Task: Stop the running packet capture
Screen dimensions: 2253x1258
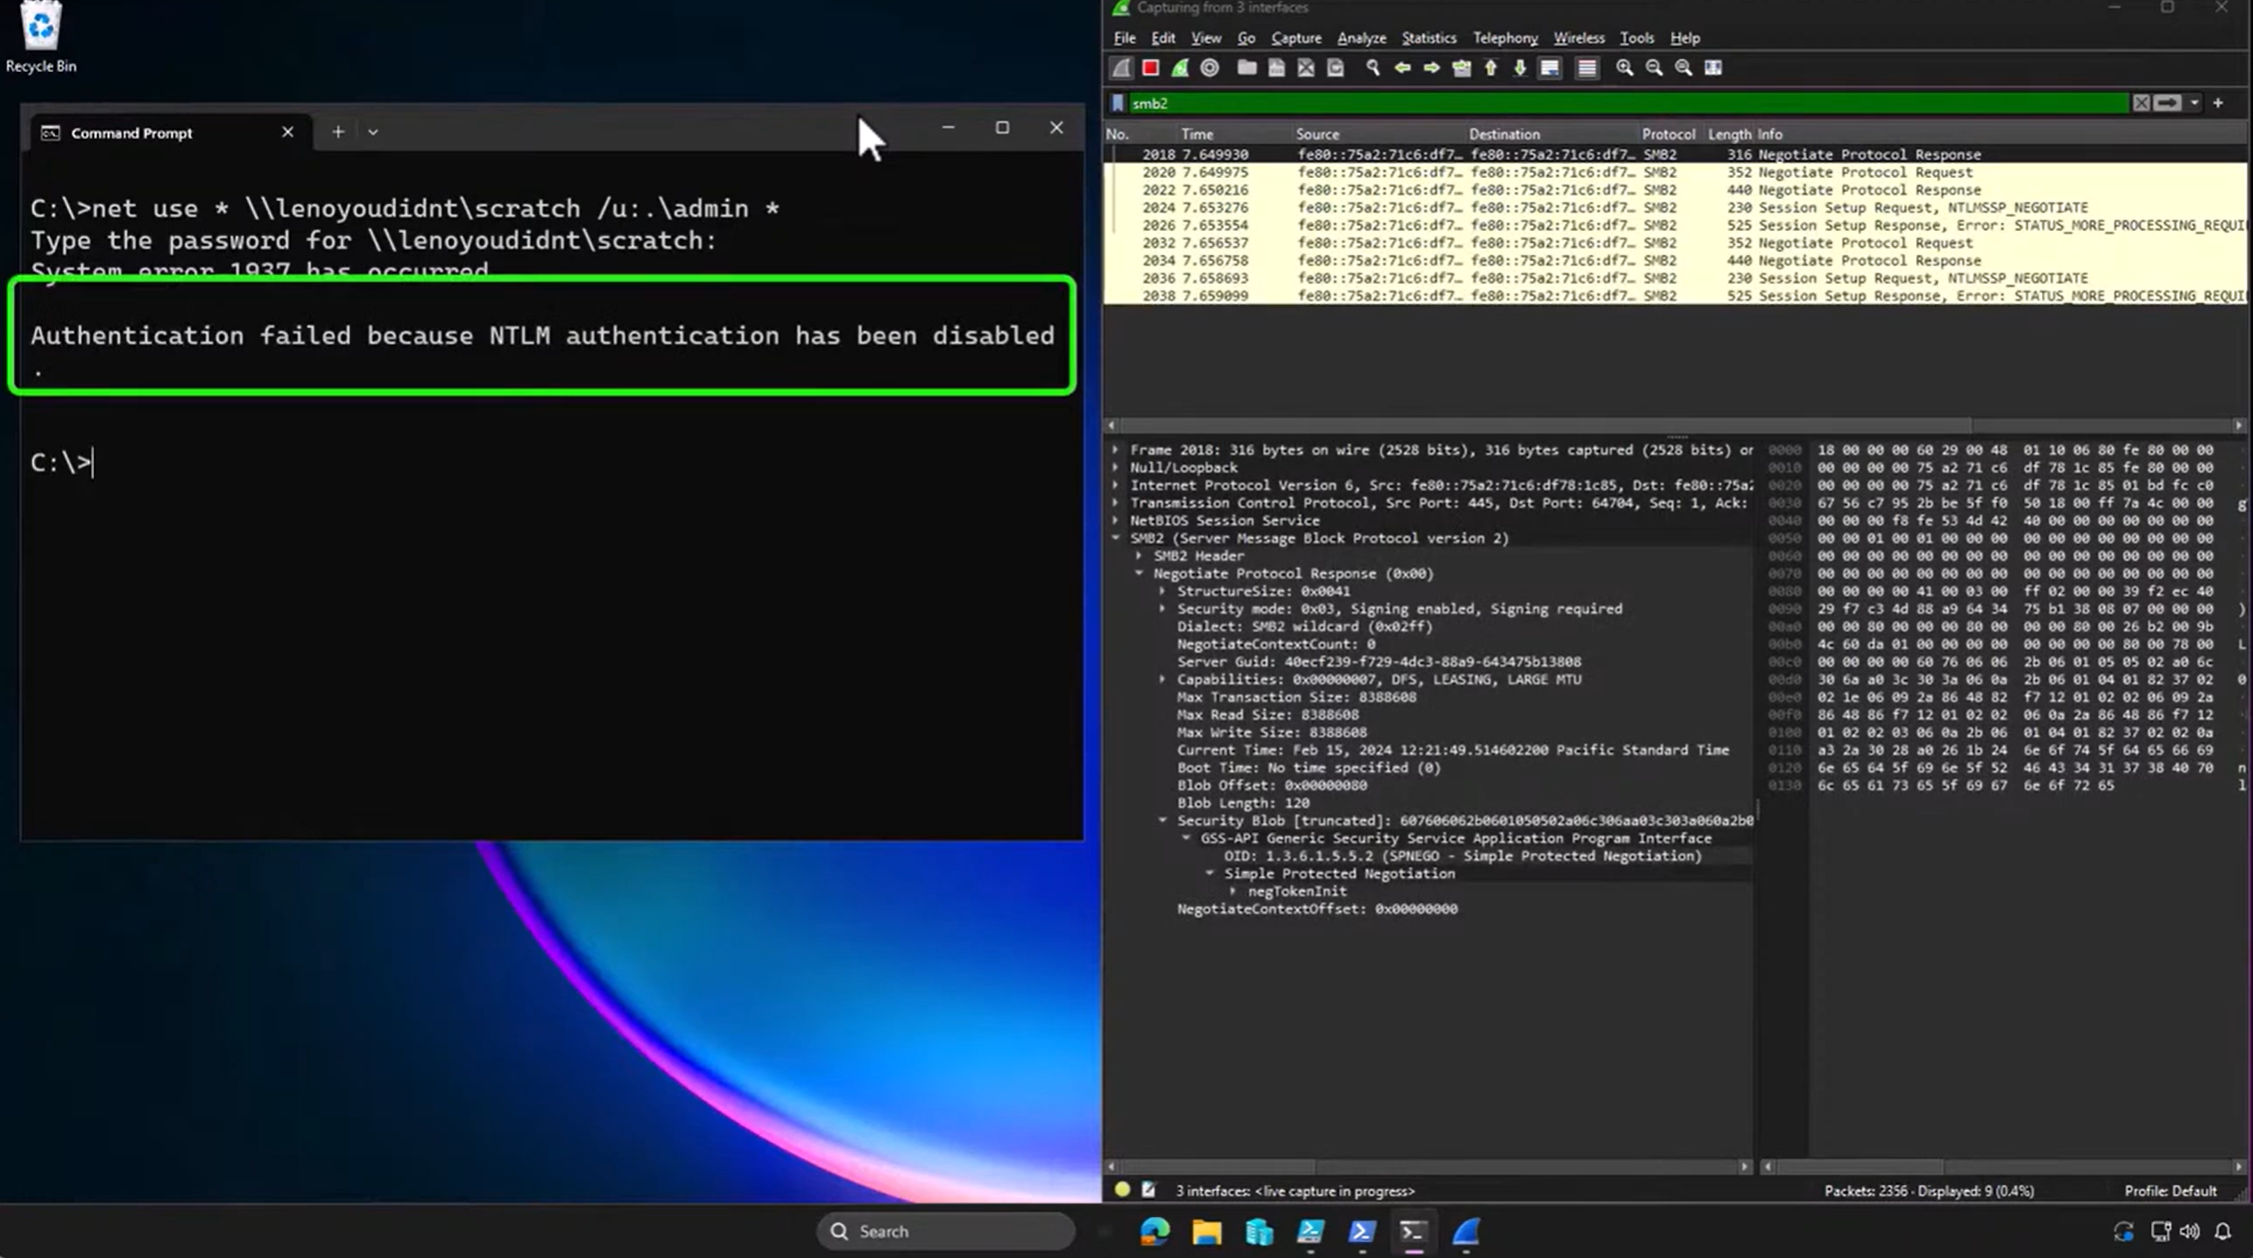Action: click(x=1151, y=68)
